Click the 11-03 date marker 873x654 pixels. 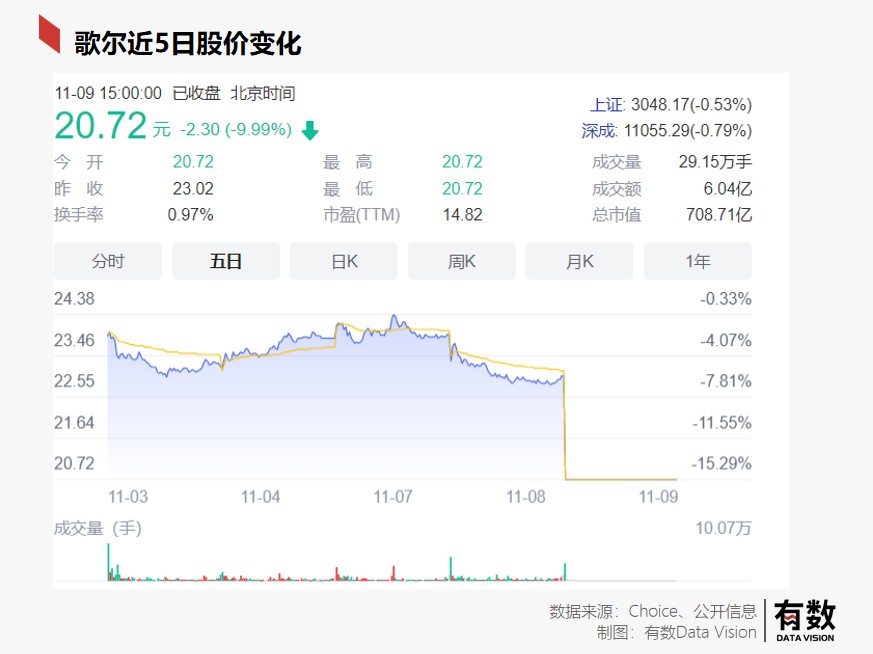click(x=128, y=496)
